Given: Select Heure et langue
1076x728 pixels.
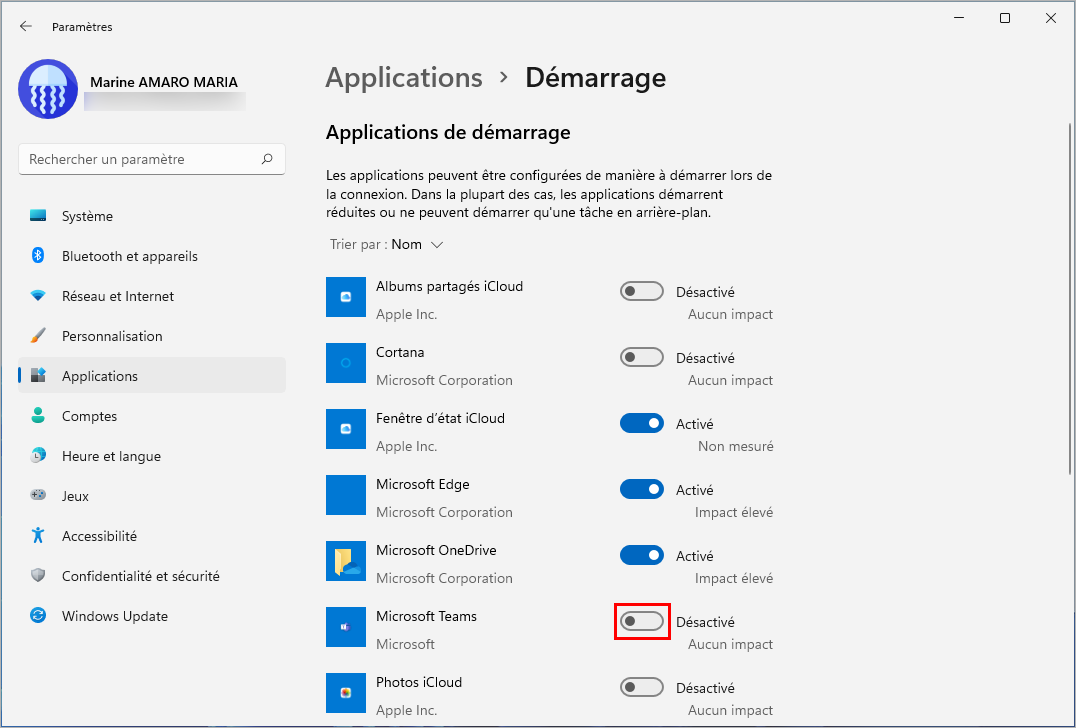Looking at the screenshot, I should pos(152,456).
